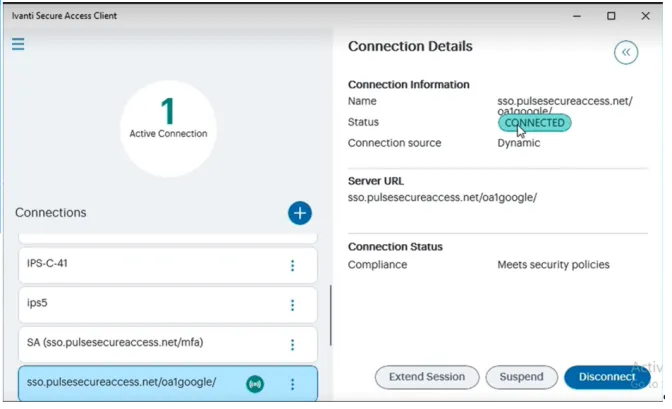Open options for sso.pulsesecureaccess.net/oa1google/ connection
The width and height of the screenshot is (672, 409).
click(292, 384)
